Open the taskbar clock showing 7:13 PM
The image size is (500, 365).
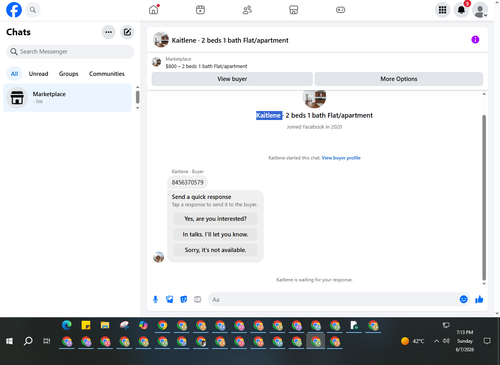(x=465, y=341)
